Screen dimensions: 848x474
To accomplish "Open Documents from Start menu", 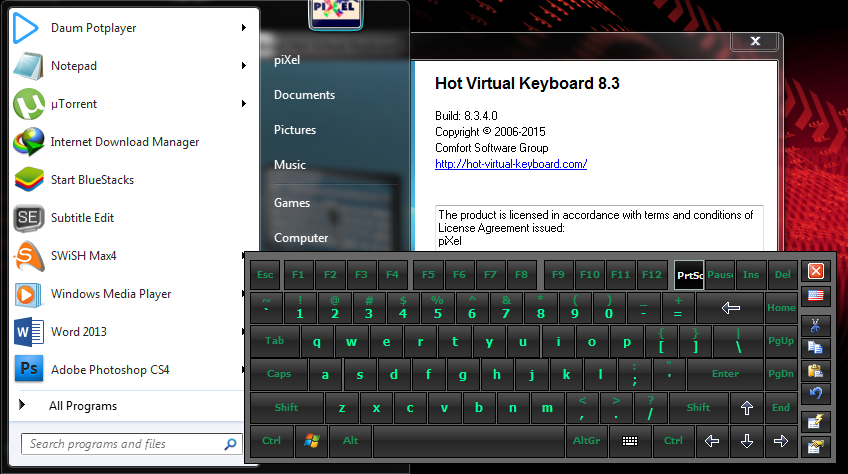I will pyautogui.click(x=304, y=95).
